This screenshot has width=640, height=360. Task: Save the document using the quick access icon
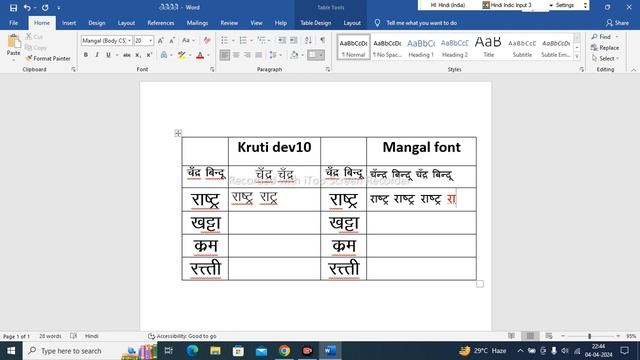point(13,7)
